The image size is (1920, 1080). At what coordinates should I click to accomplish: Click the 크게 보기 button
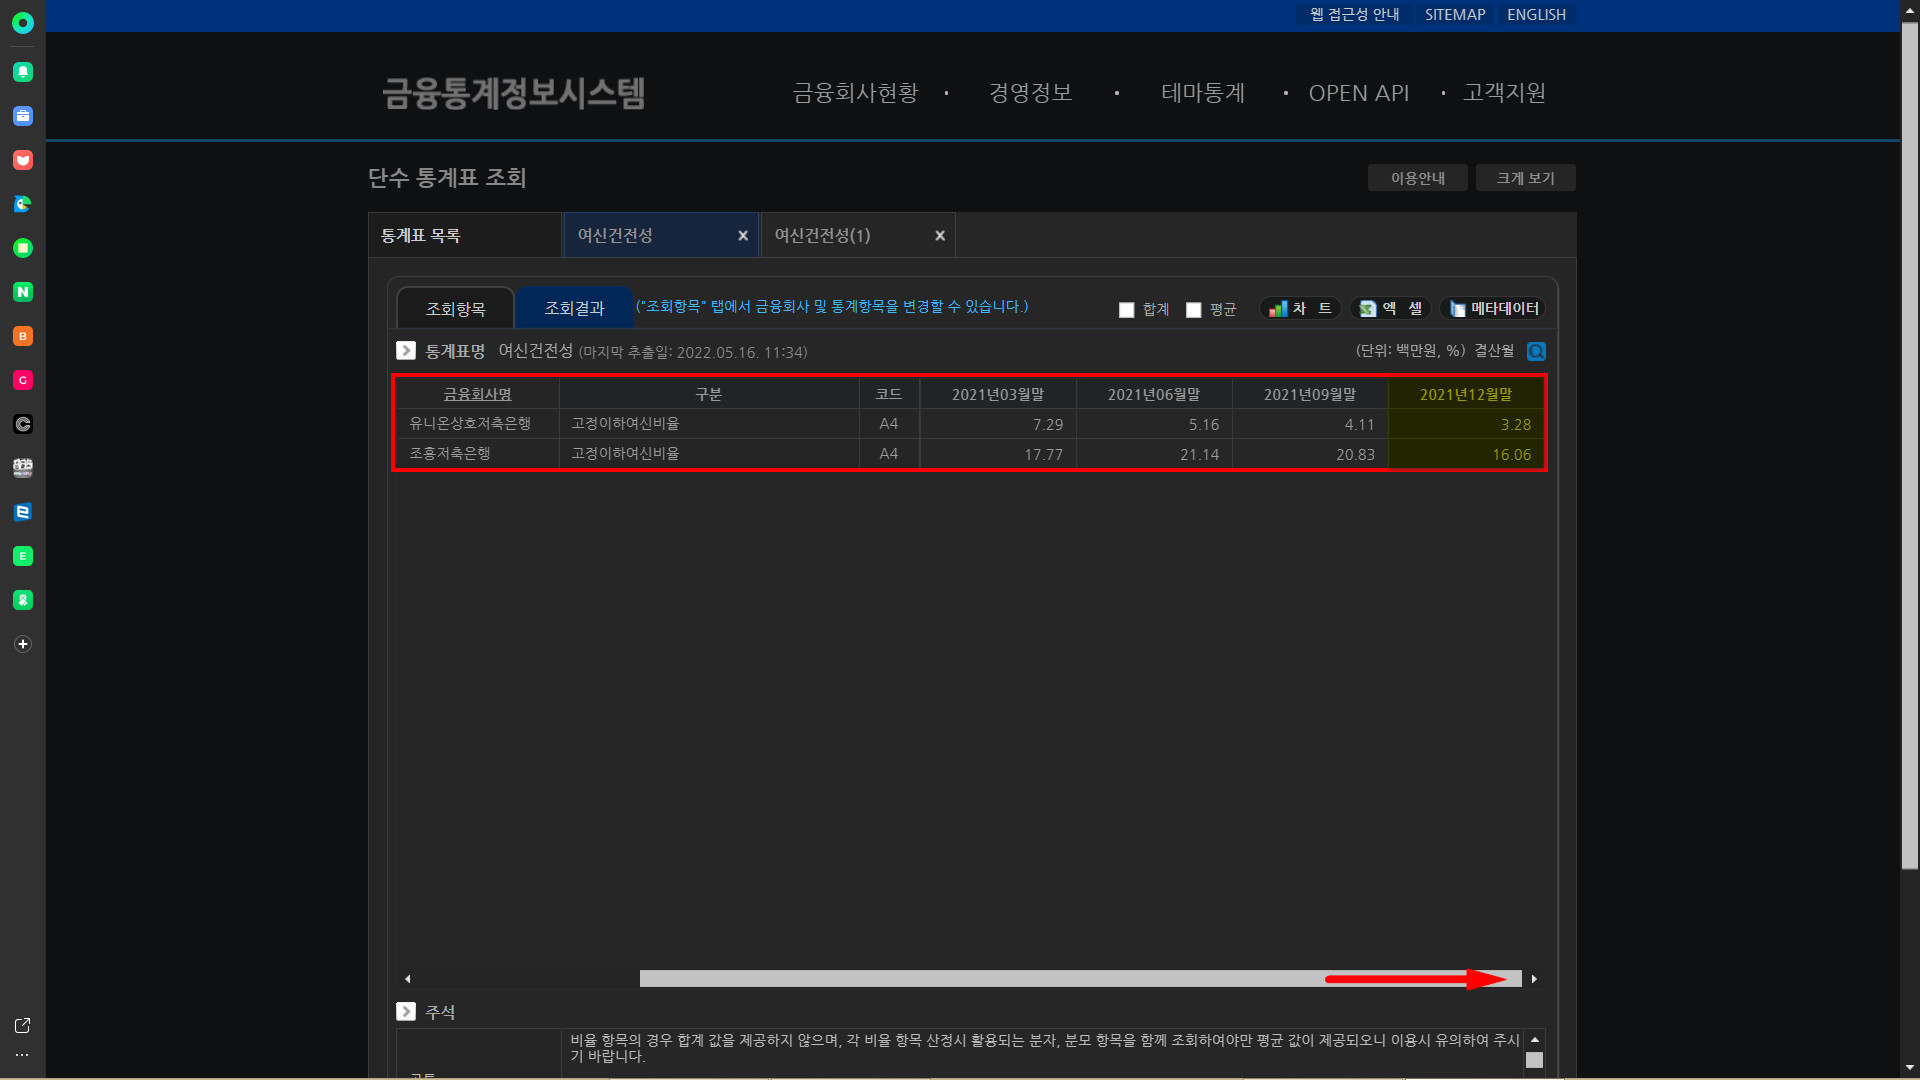coord(1525,178)
